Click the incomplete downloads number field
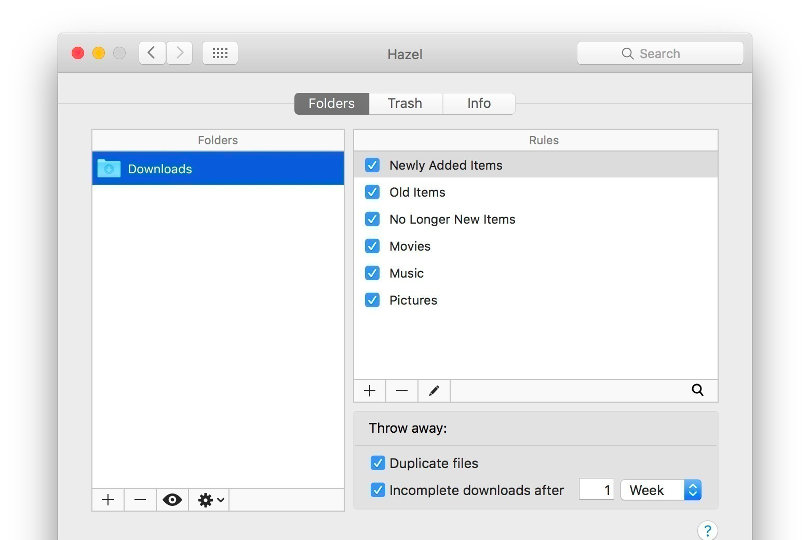The width and height of the screenshot is (810, 540). click(597, 490)
